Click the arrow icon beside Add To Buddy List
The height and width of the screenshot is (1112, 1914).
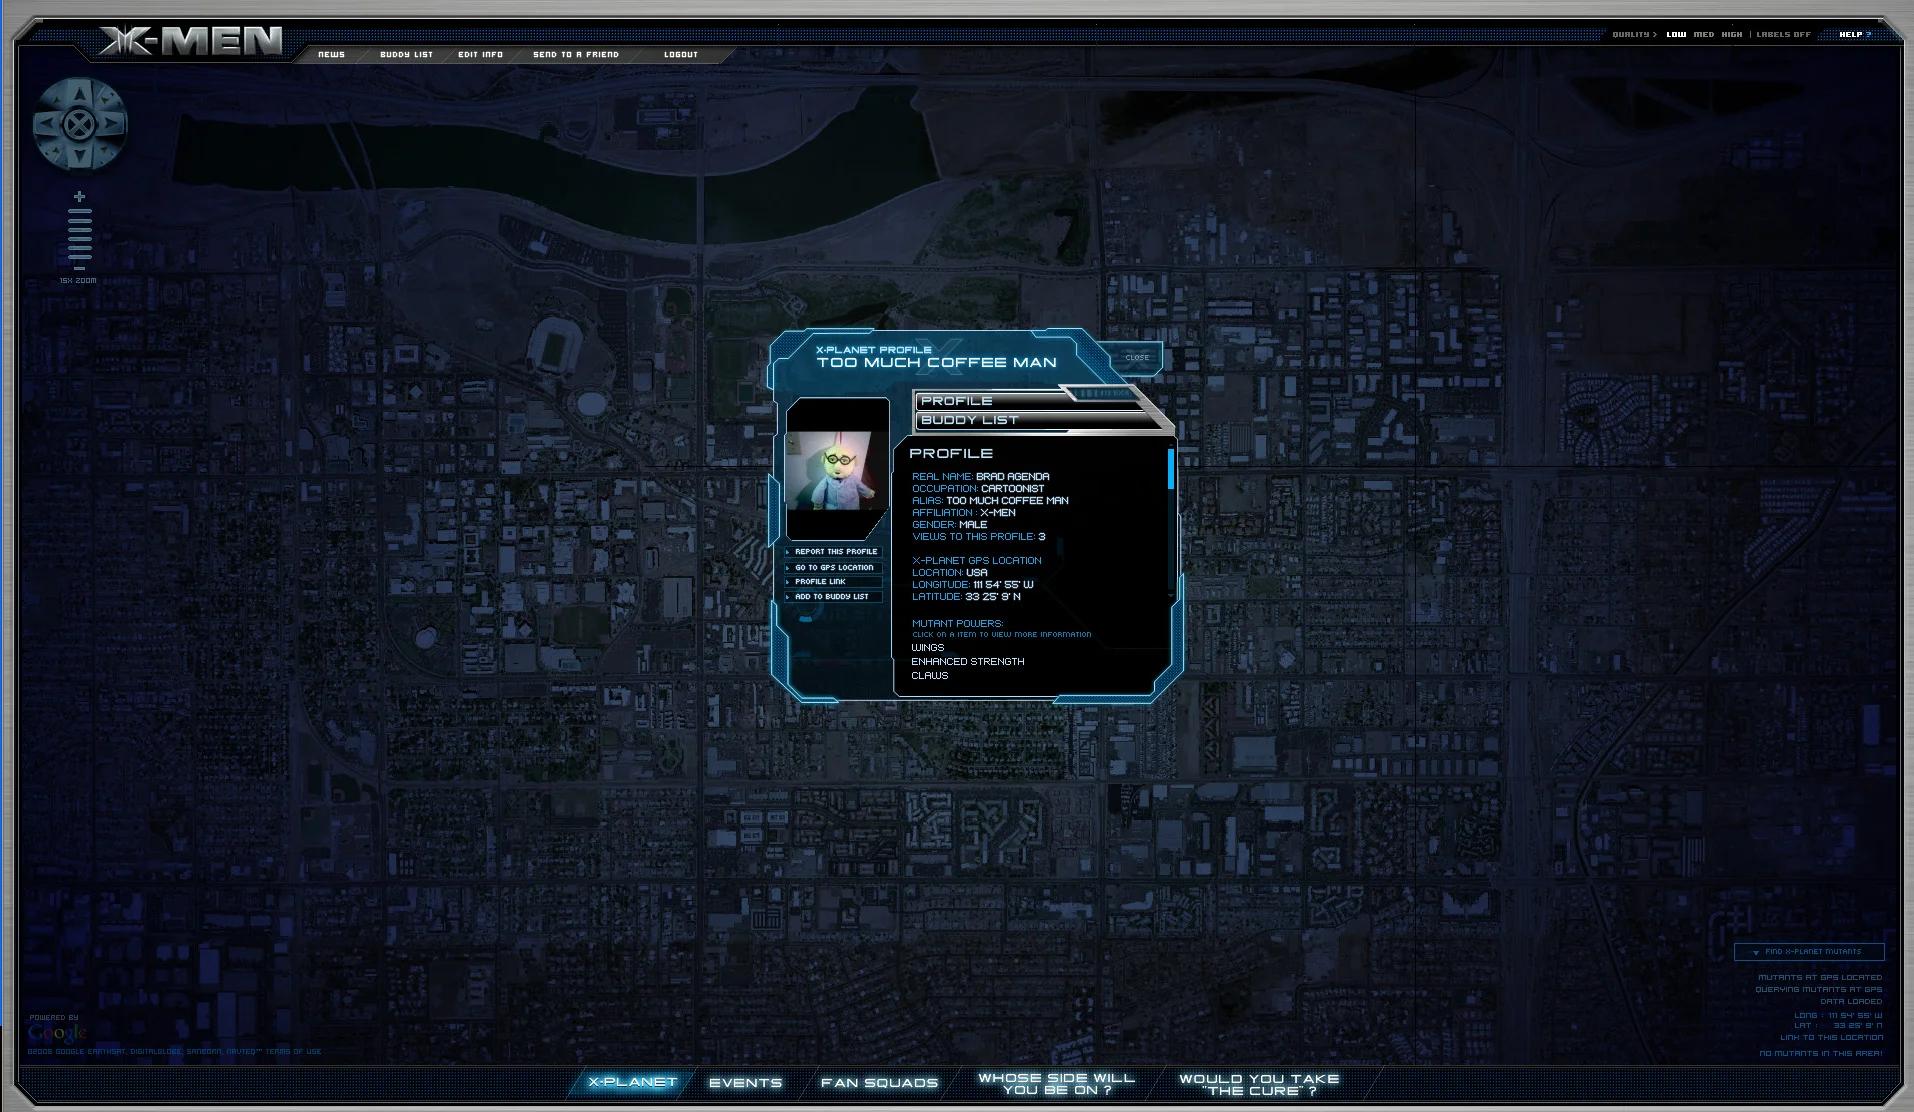[x=788, y=597]
